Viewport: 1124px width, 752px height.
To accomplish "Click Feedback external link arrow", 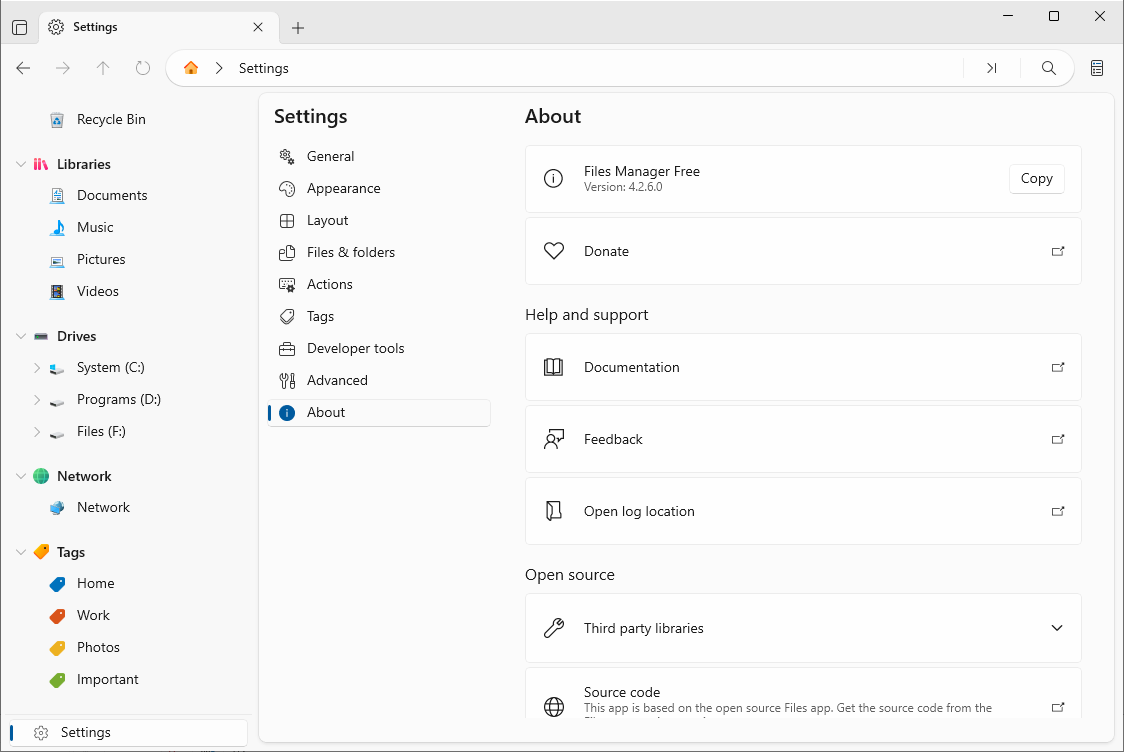I will point(1058,439).
